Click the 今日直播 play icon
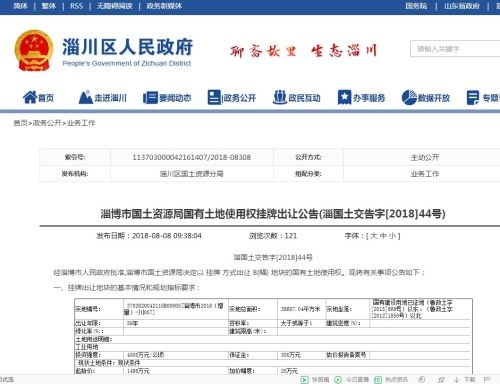 tap(338, 379)
